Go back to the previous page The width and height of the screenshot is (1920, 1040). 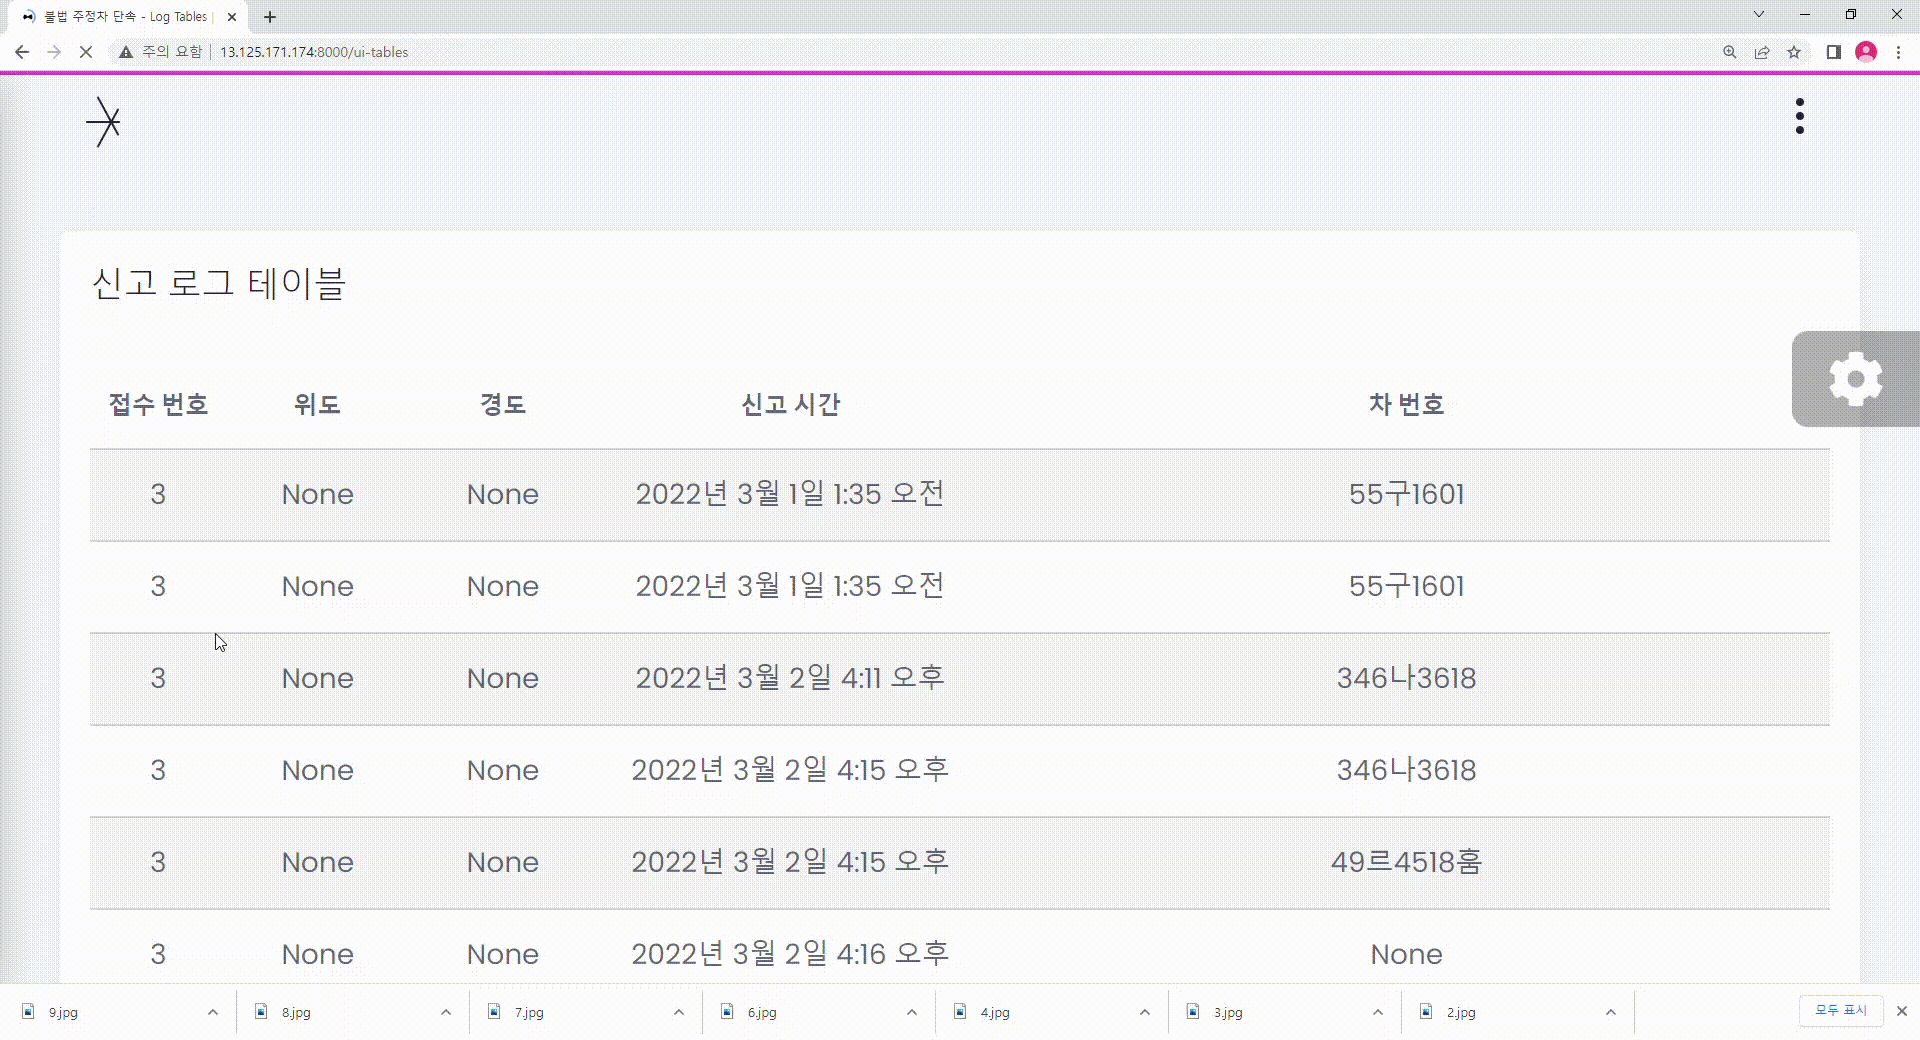22,52
